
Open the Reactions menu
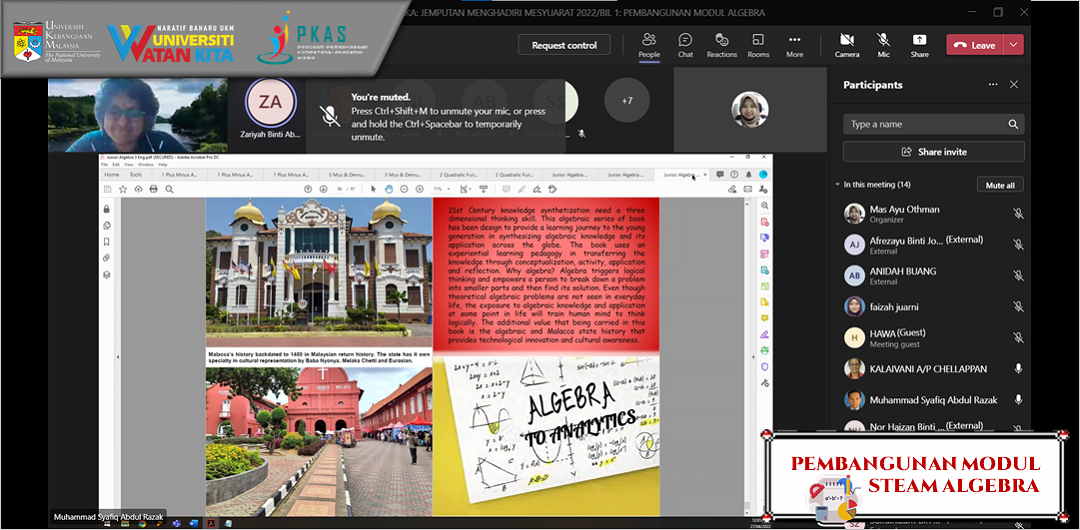click(721, 44)
